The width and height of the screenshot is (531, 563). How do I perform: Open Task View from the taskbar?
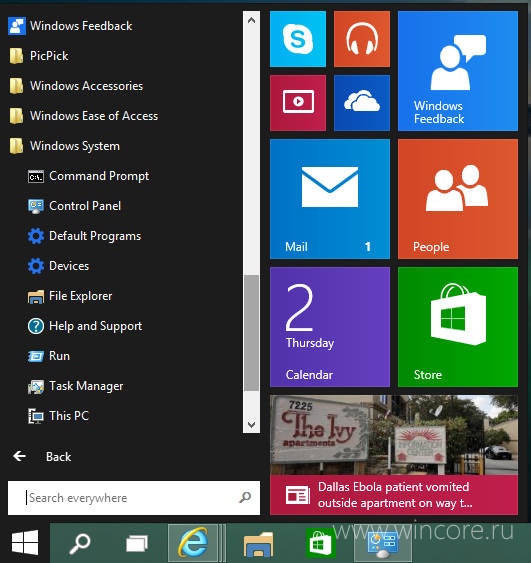pyautogui.click(x=137, y=544)
